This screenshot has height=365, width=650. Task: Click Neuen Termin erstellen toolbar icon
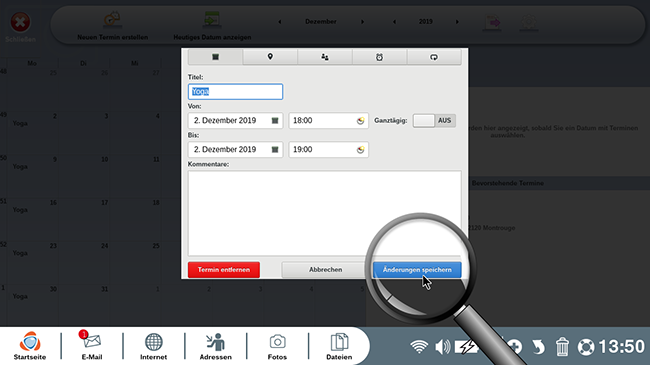tap(112, 20)
